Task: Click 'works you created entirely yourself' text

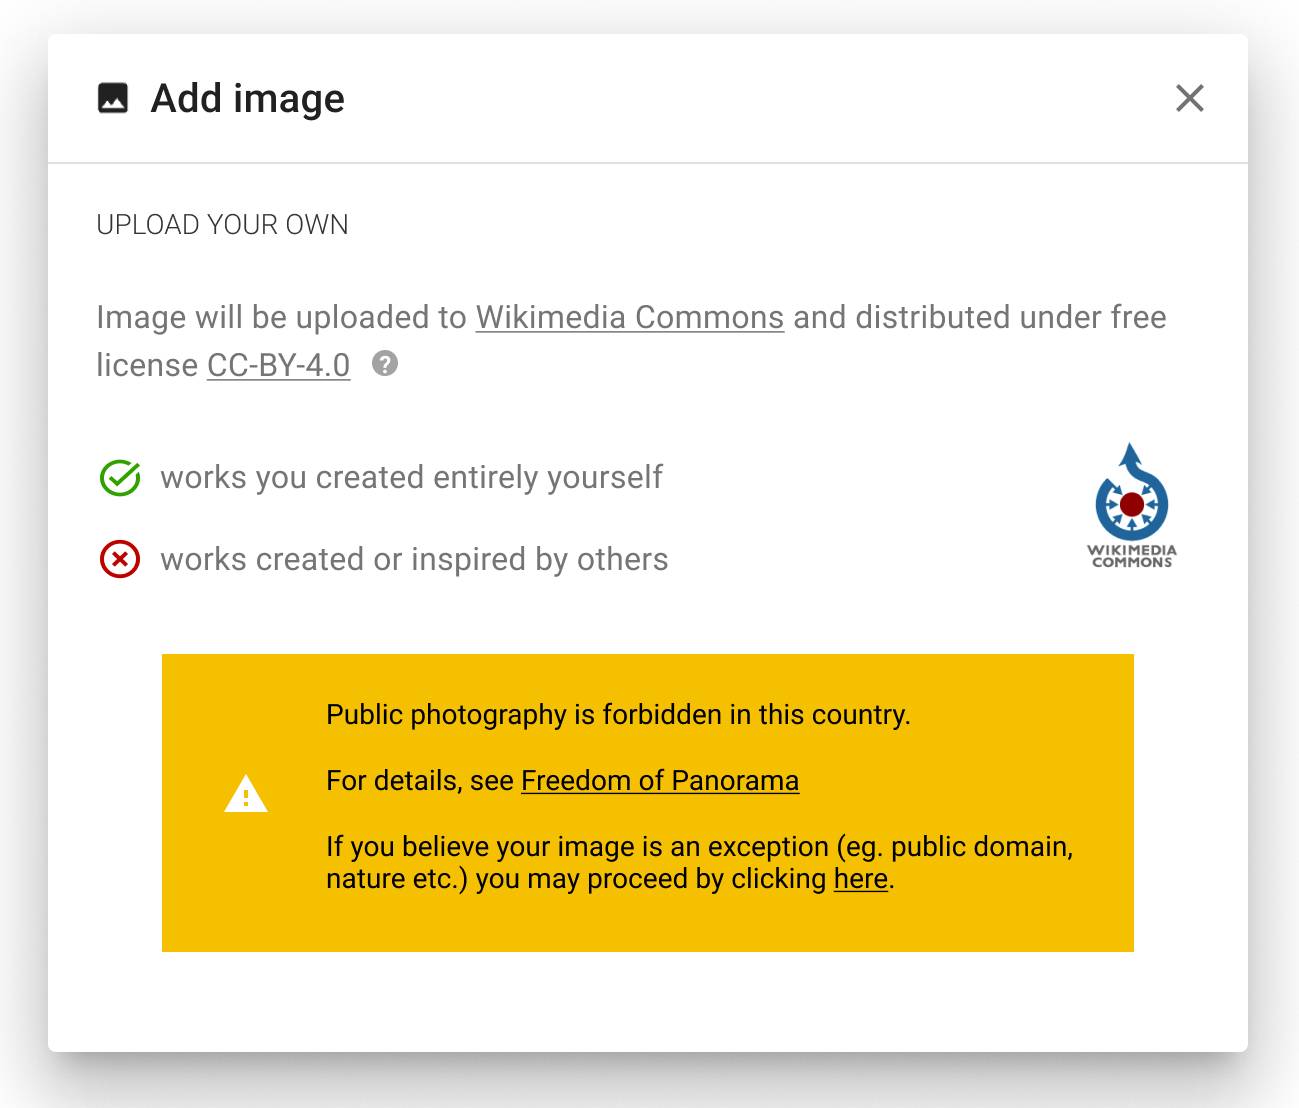Action: [411, 477]
